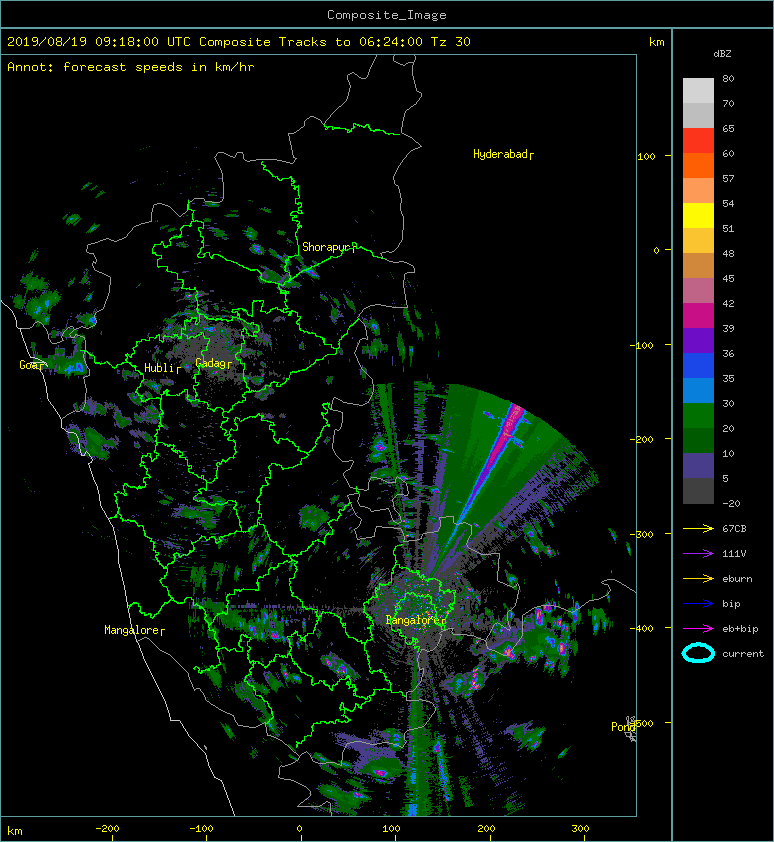Click the Composite_Image title text
This screenshot has width=774, height=842.
point(387,15)
